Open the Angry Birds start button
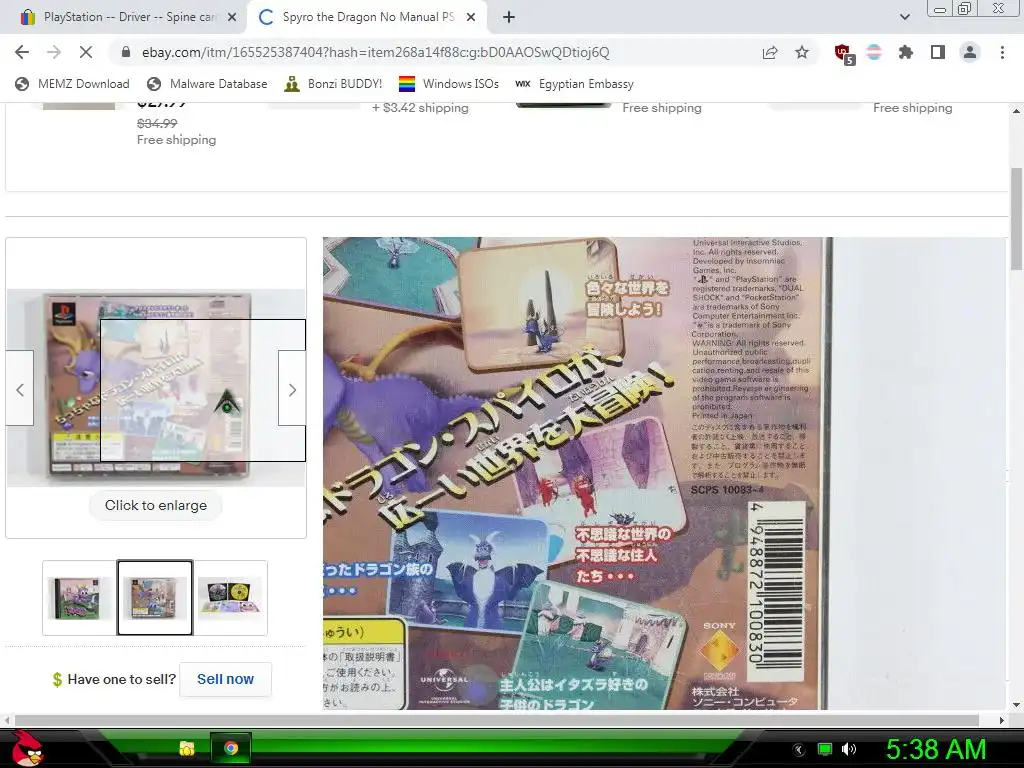This screenshot has width=1024, height=768. [26, 748]
